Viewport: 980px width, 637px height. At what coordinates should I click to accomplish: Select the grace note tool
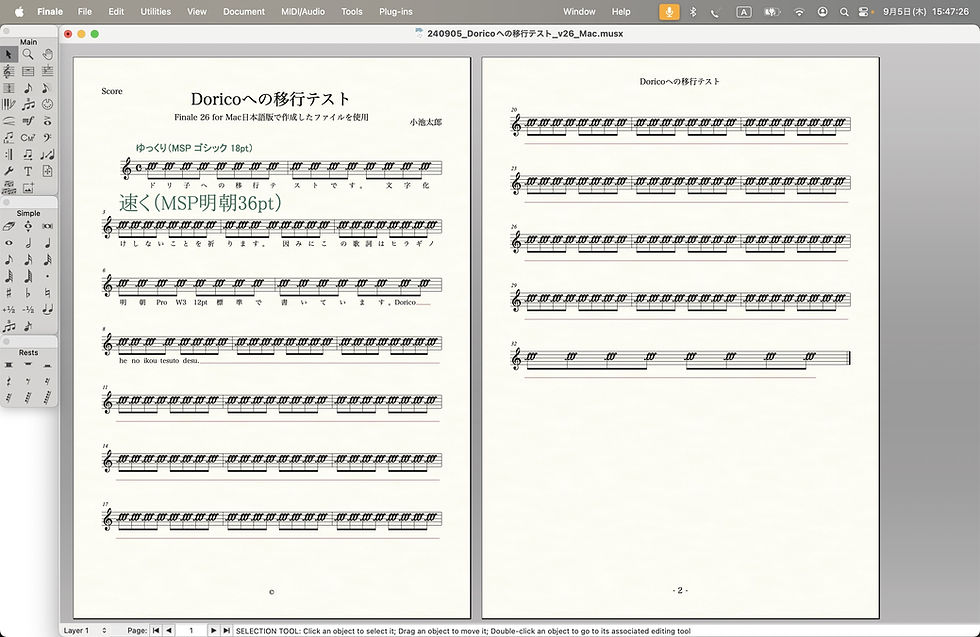(x=28, y=326)
